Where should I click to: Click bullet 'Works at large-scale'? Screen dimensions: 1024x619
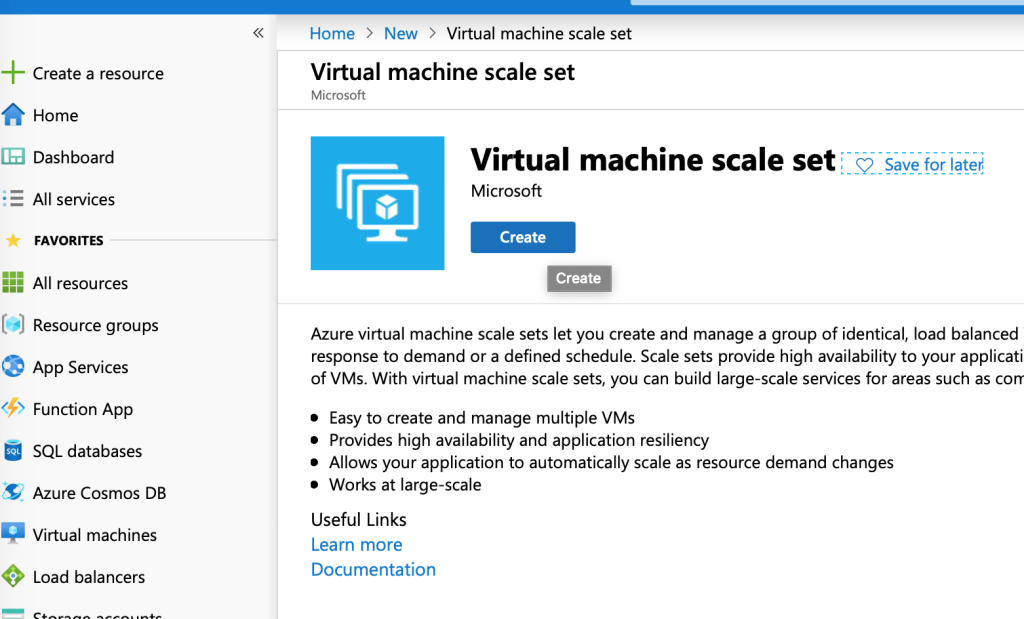click(x=405, y=485)
